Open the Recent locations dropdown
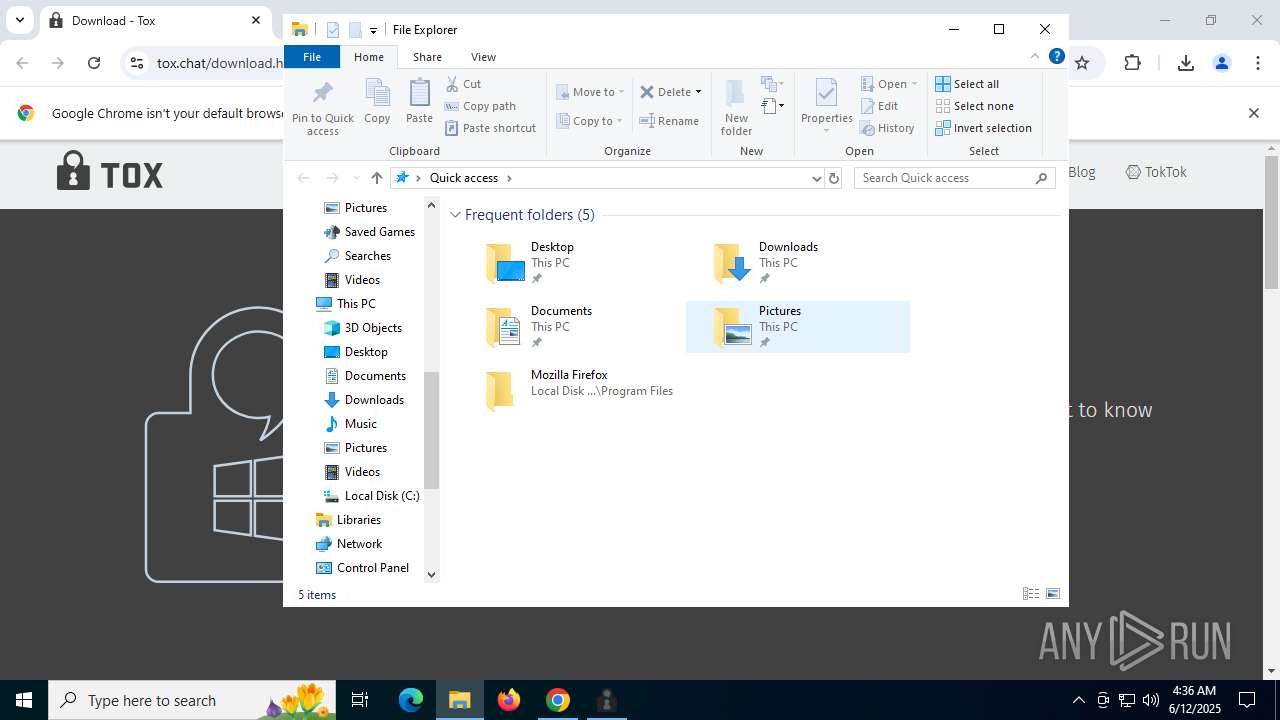This screenshot has width=1280, height=720. [356, 178]
